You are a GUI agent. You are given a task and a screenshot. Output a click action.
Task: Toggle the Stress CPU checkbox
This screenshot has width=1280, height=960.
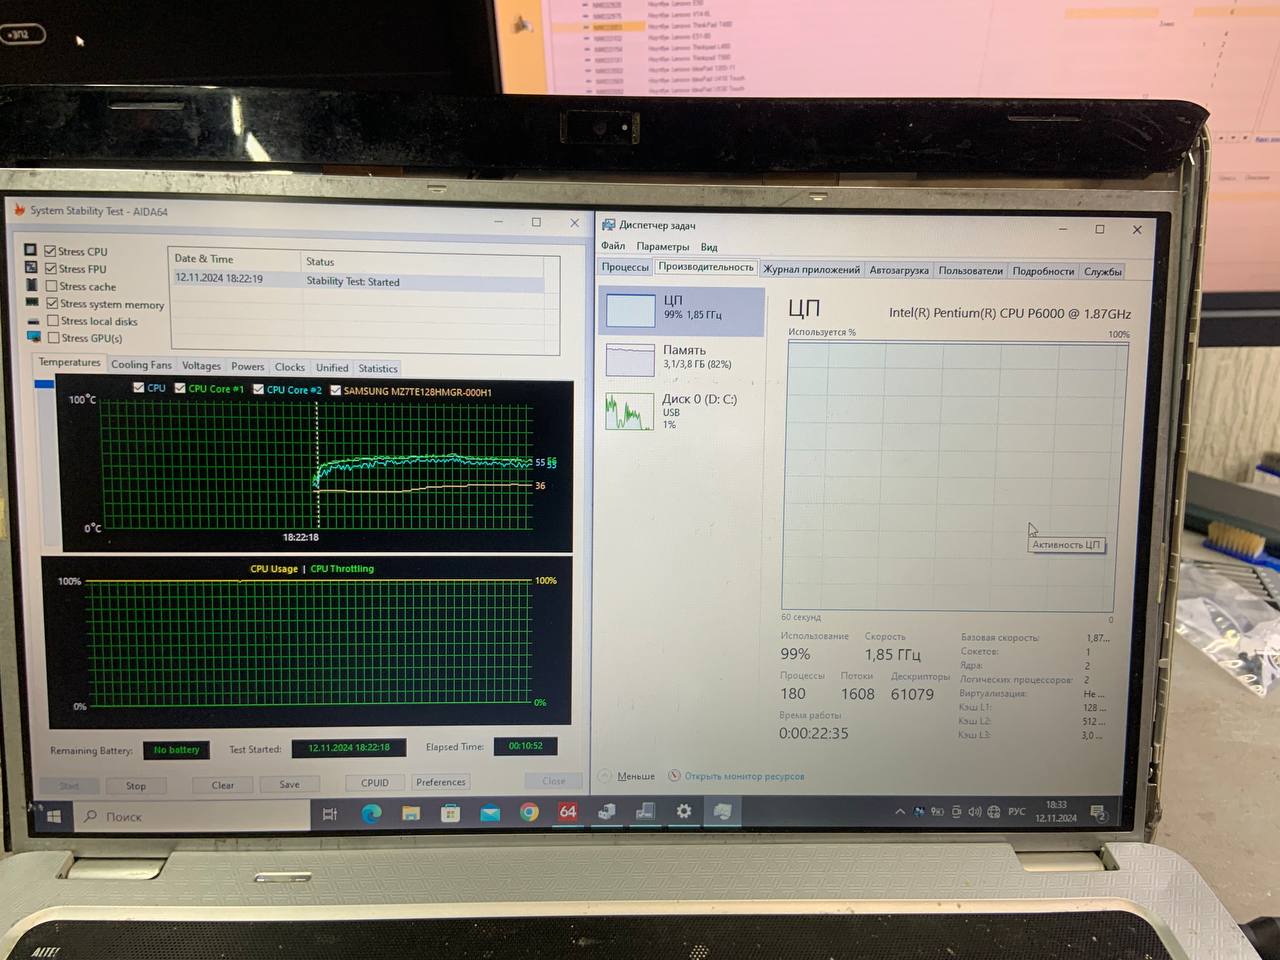50,251
